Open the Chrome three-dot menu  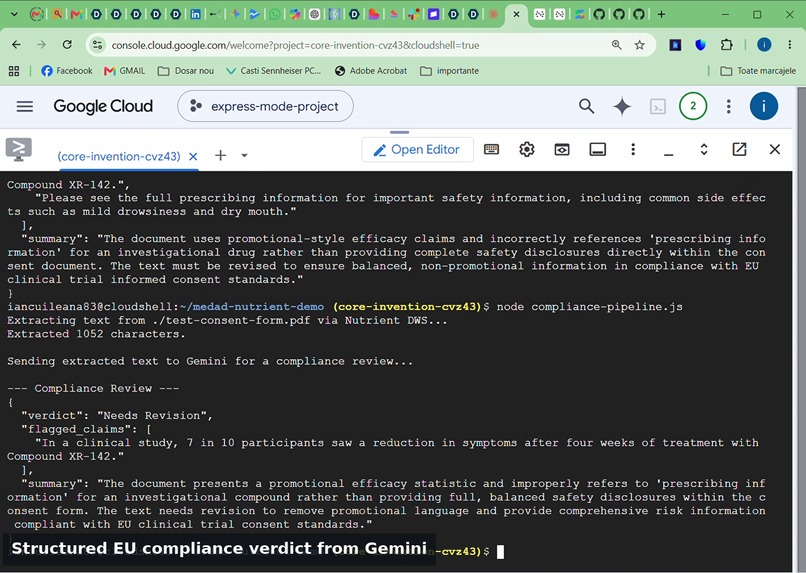[x=790, y=45]
